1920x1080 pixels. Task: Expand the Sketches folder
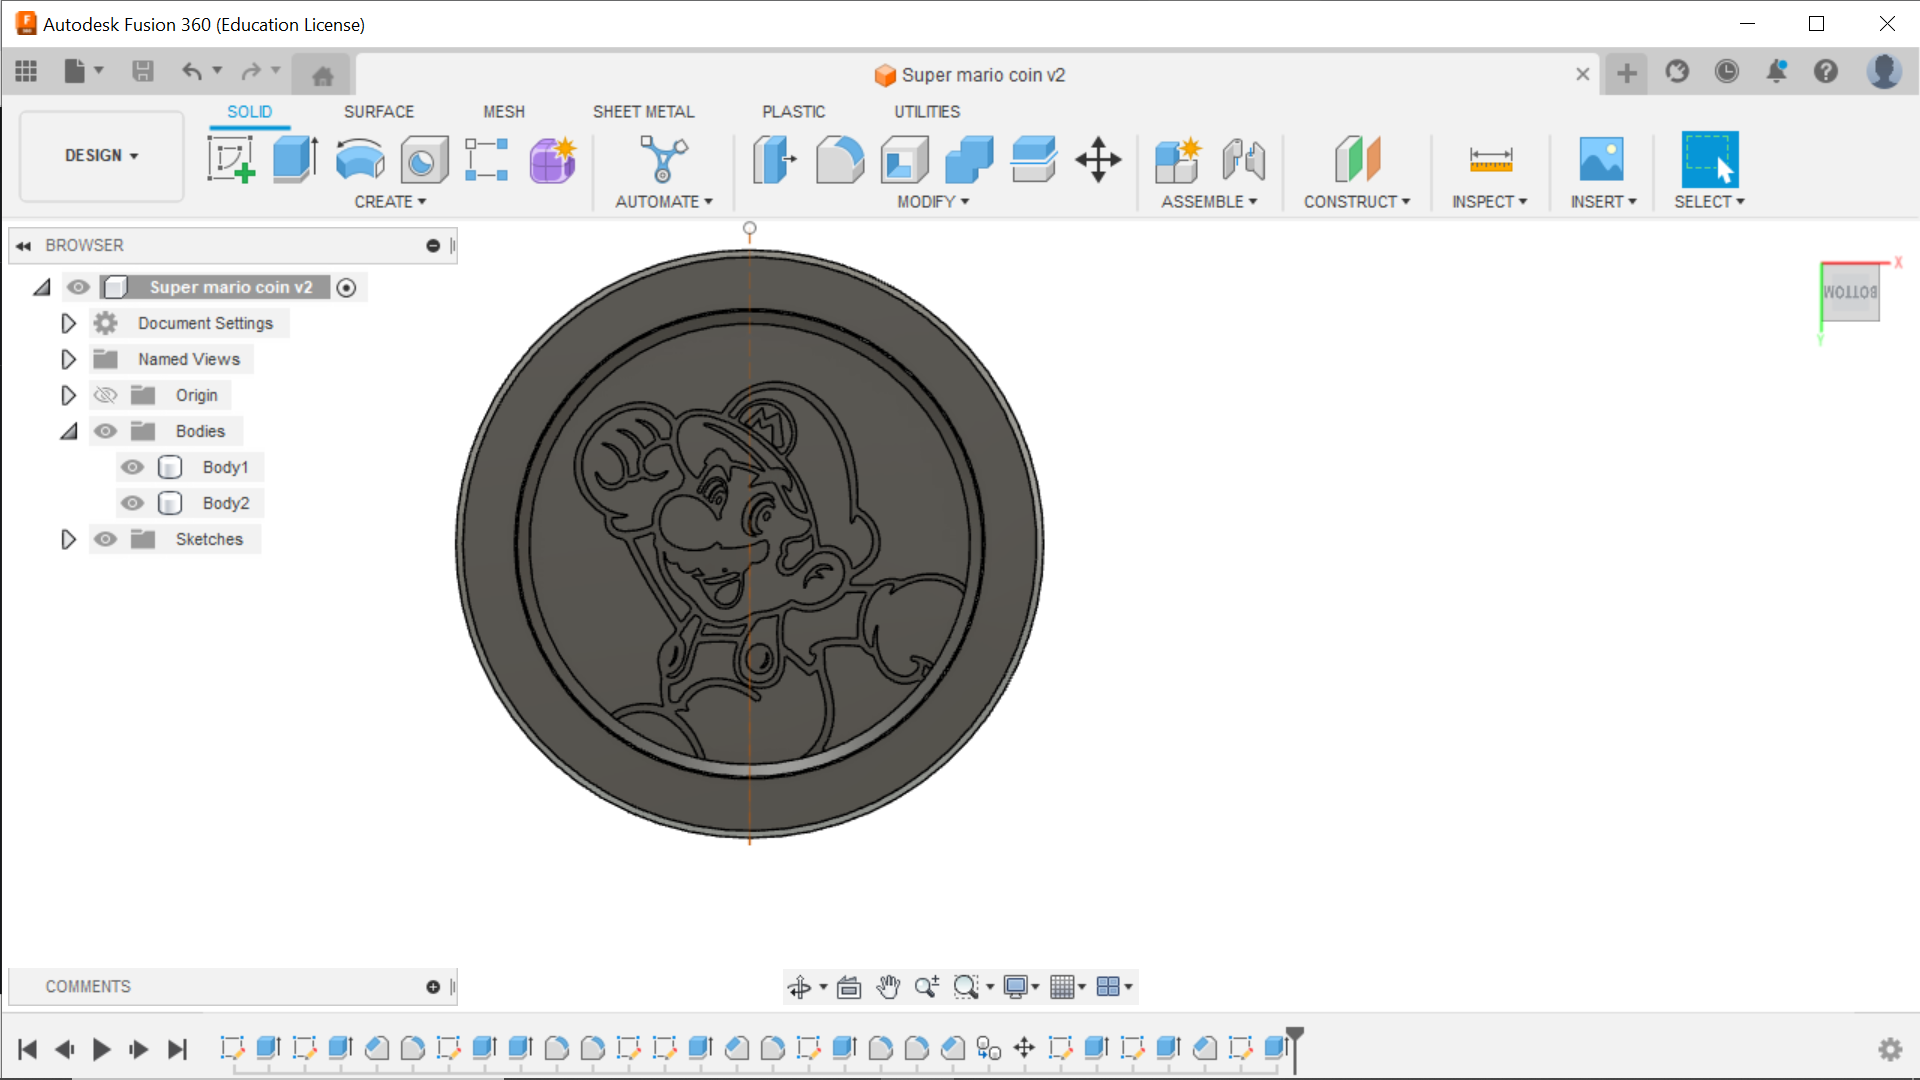[x=68, y=539]
